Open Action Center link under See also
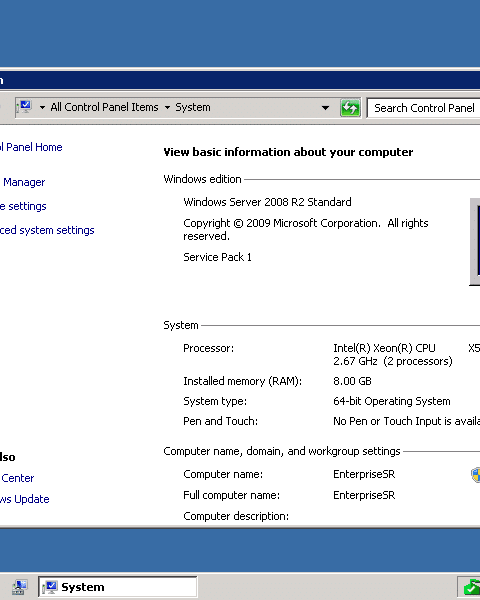480x600 pixels. (17, 478)
